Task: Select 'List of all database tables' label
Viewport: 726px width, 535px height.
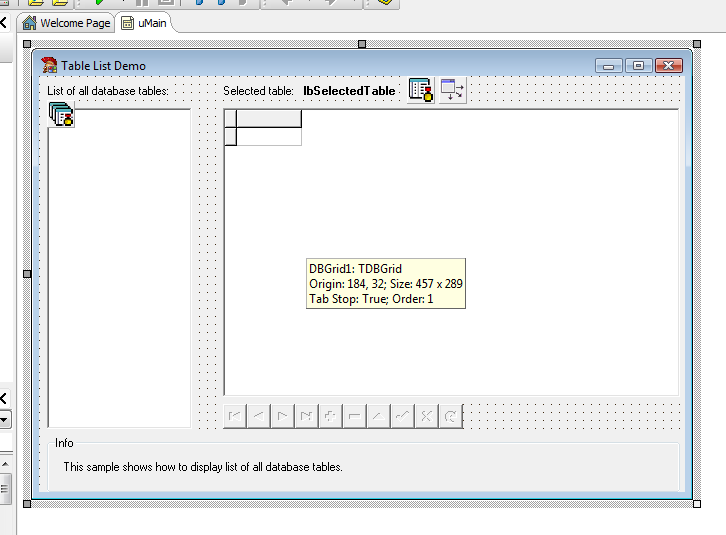Action: 108,91
